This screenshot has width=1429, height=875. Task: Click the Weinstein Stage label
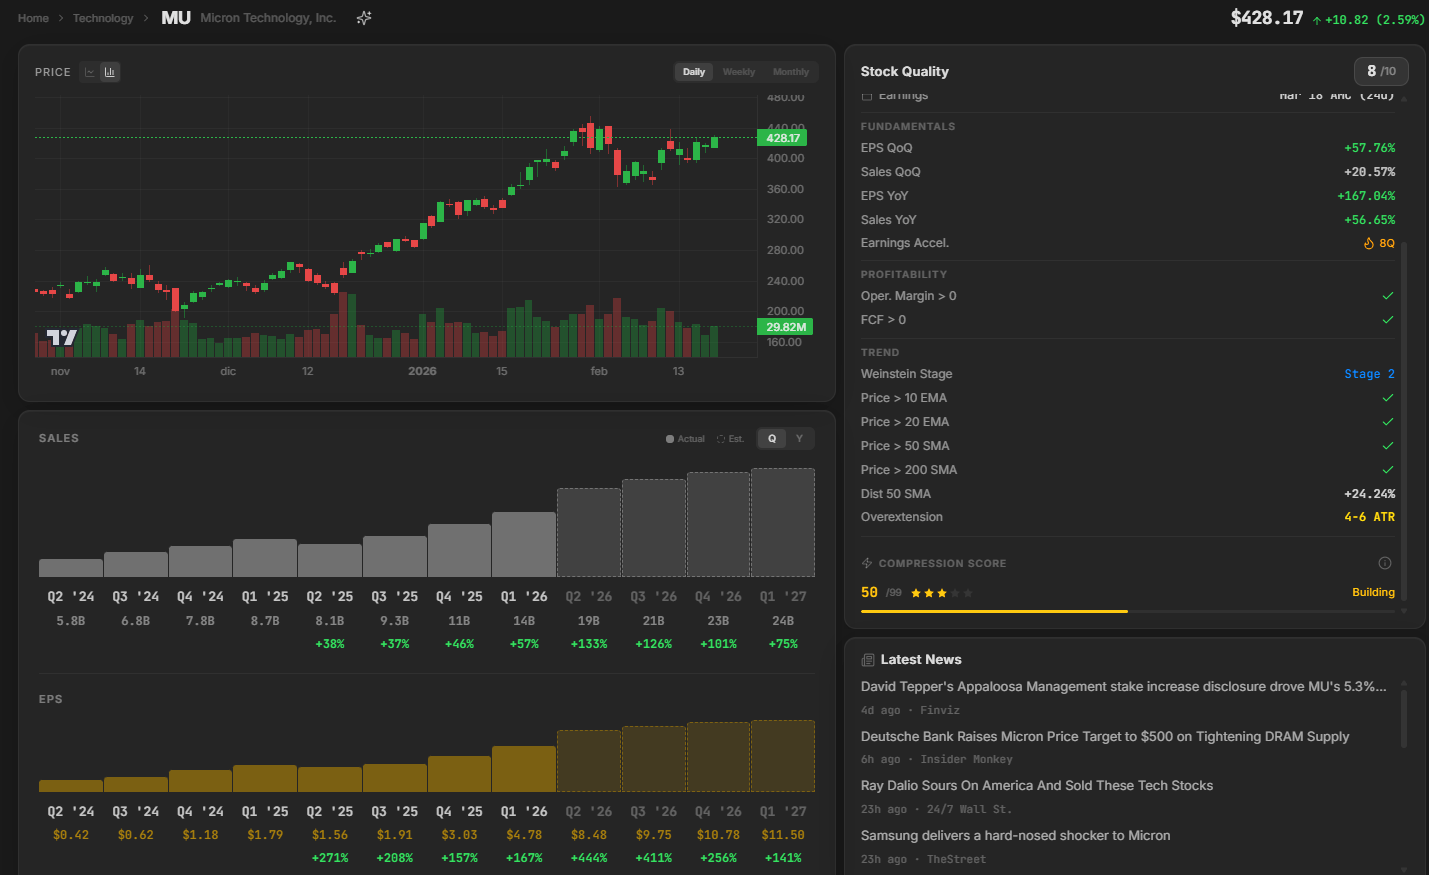pos(906,374)
